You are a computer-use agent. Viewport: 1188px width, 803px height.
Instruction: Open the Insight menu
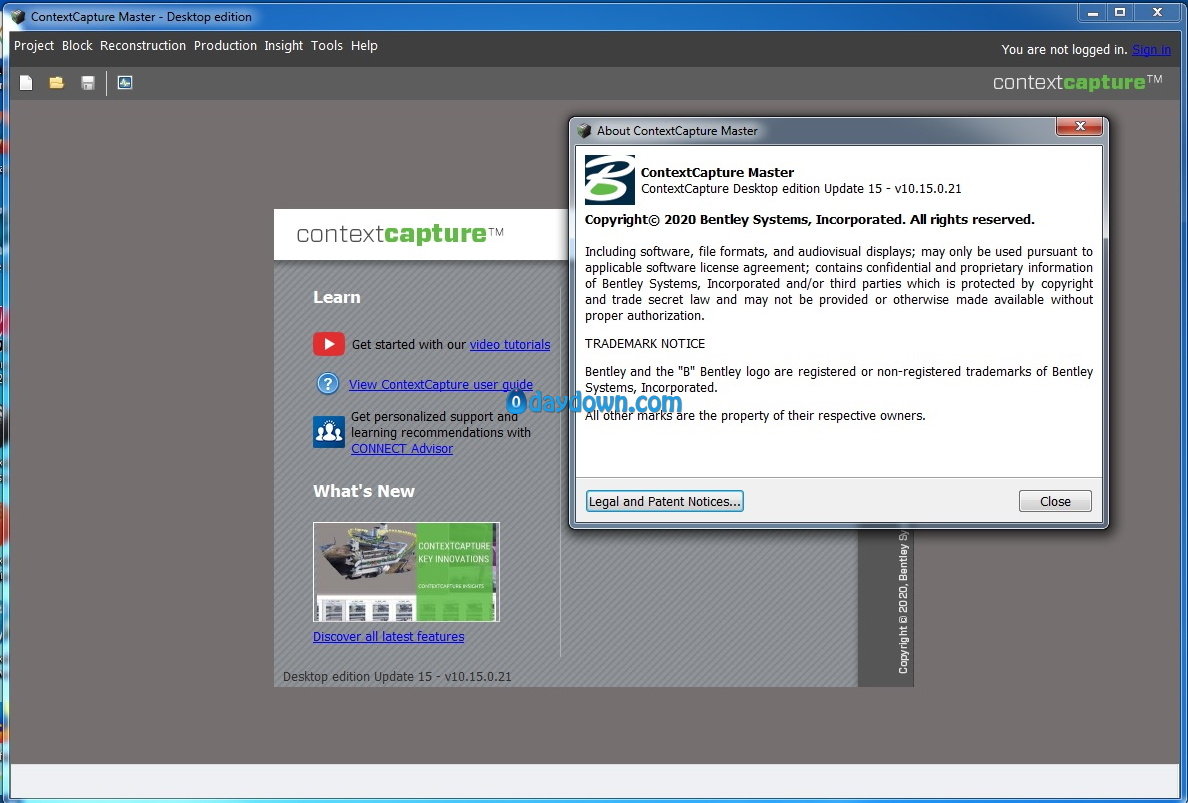click(283, 45)
